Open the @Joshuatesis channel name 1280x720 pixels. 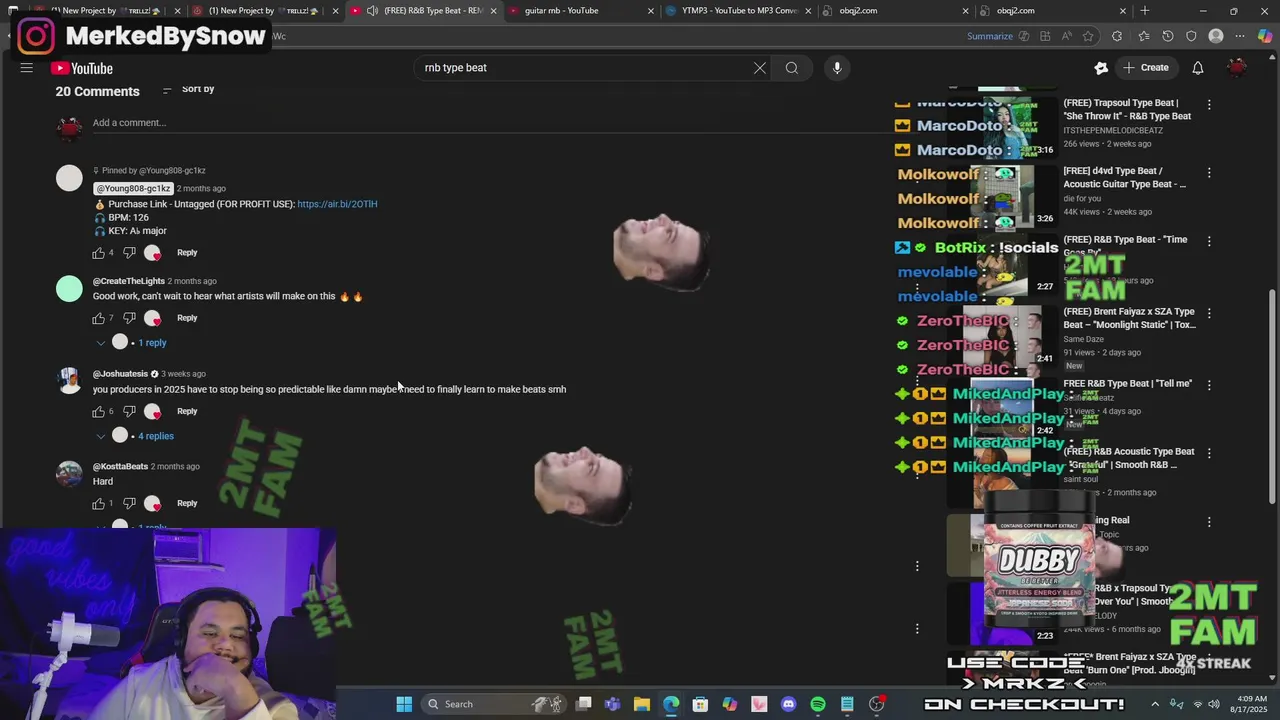[x=120, y=374]
